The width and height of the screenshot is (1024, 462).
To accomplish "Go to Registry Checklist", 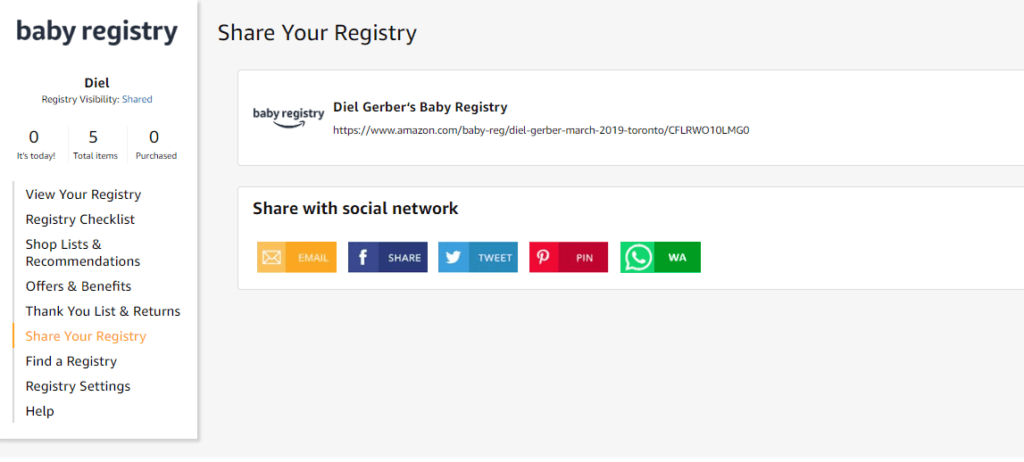I will [80, 220].
